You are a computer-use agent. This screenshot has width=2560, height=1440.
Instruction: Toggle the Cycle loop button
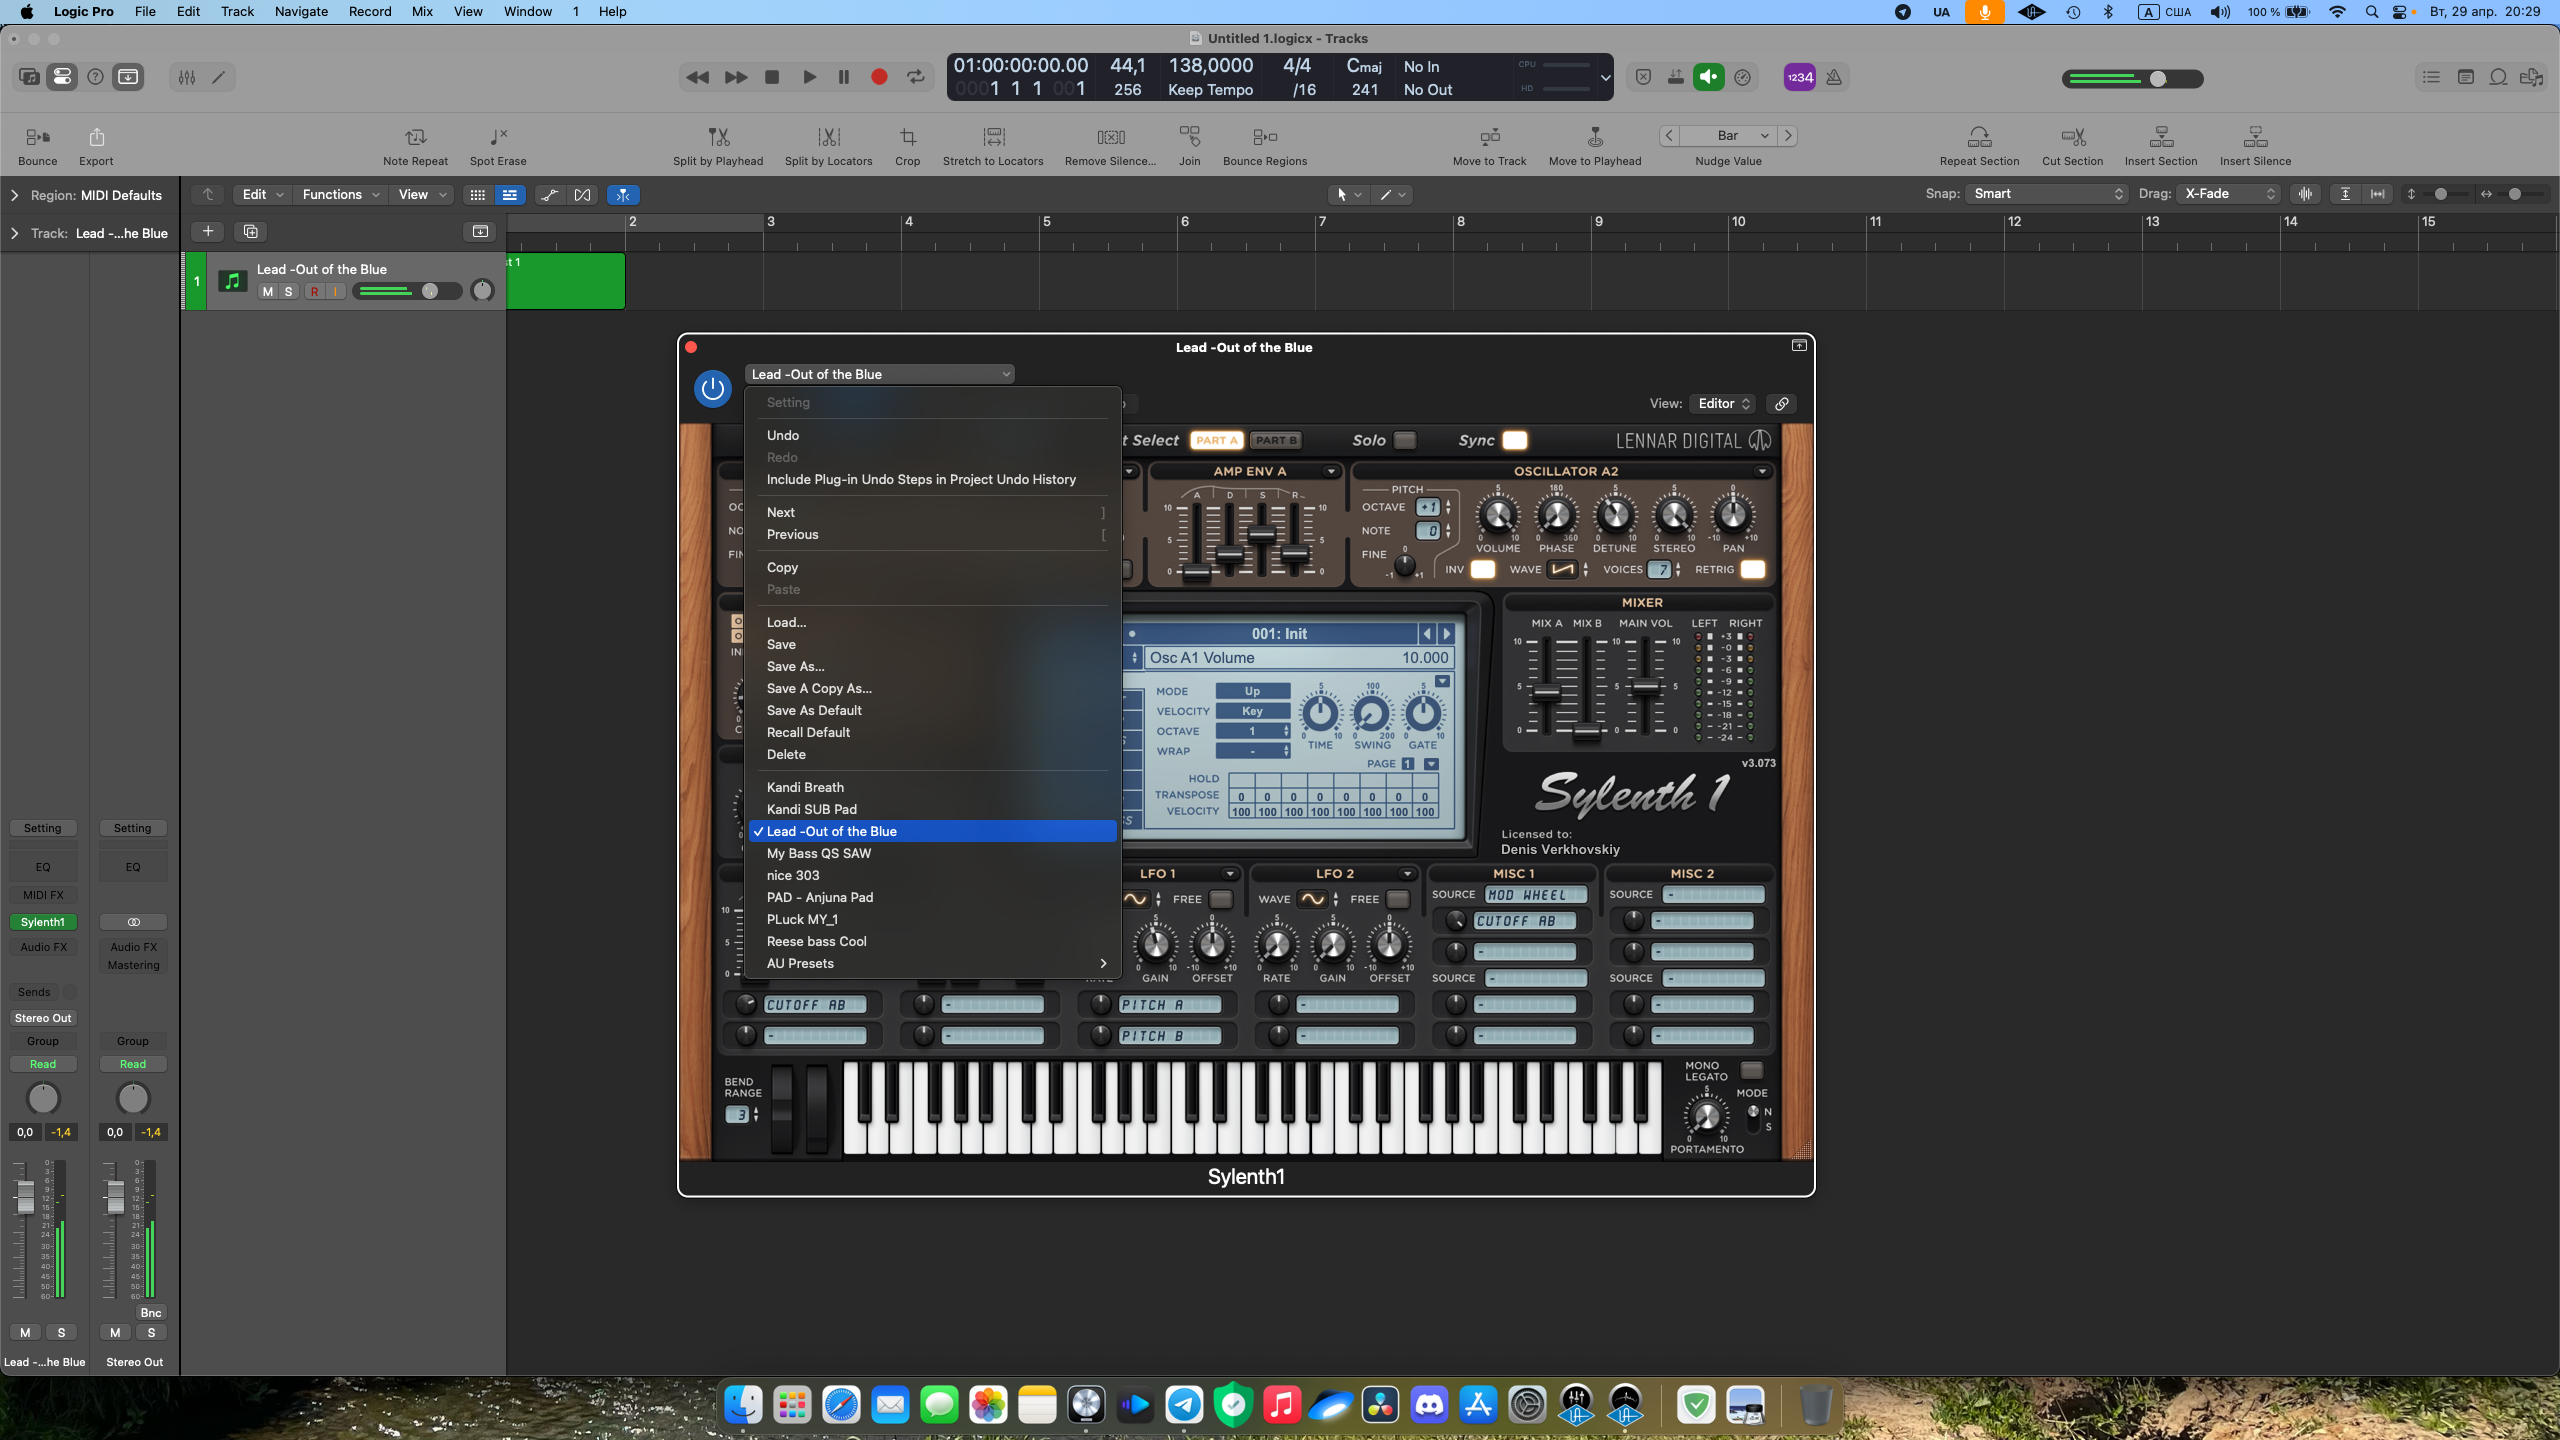coord(915,77)
